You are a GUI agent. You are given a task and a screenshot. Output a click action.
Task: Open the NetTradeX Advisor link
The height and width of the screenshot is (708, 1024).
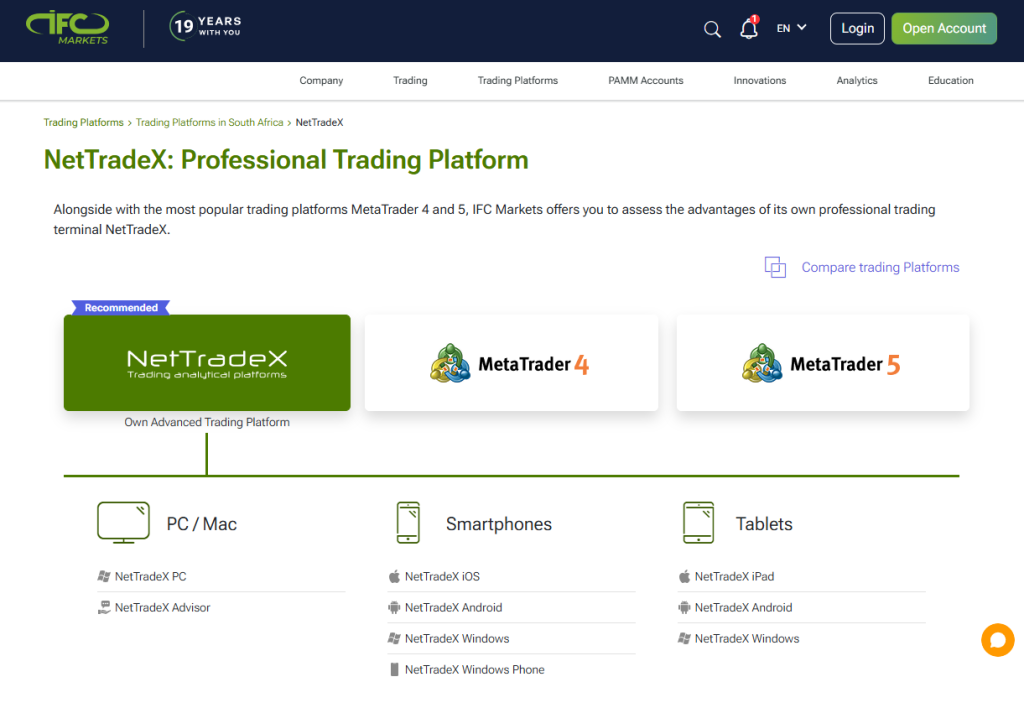click(x=162, y=607)
